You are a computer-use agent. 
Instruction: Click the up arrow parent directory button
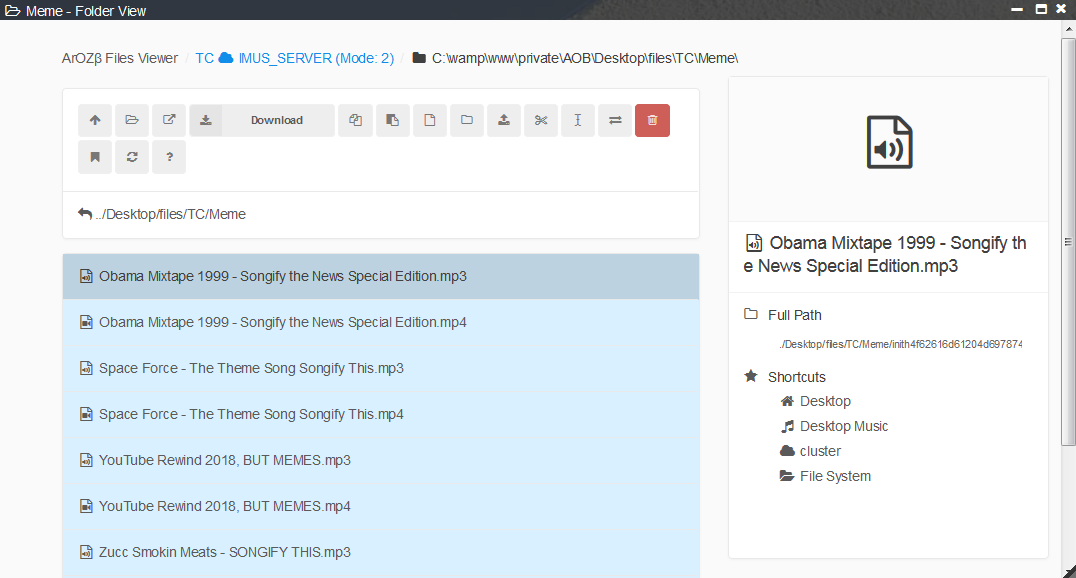[x=95, y=120]
